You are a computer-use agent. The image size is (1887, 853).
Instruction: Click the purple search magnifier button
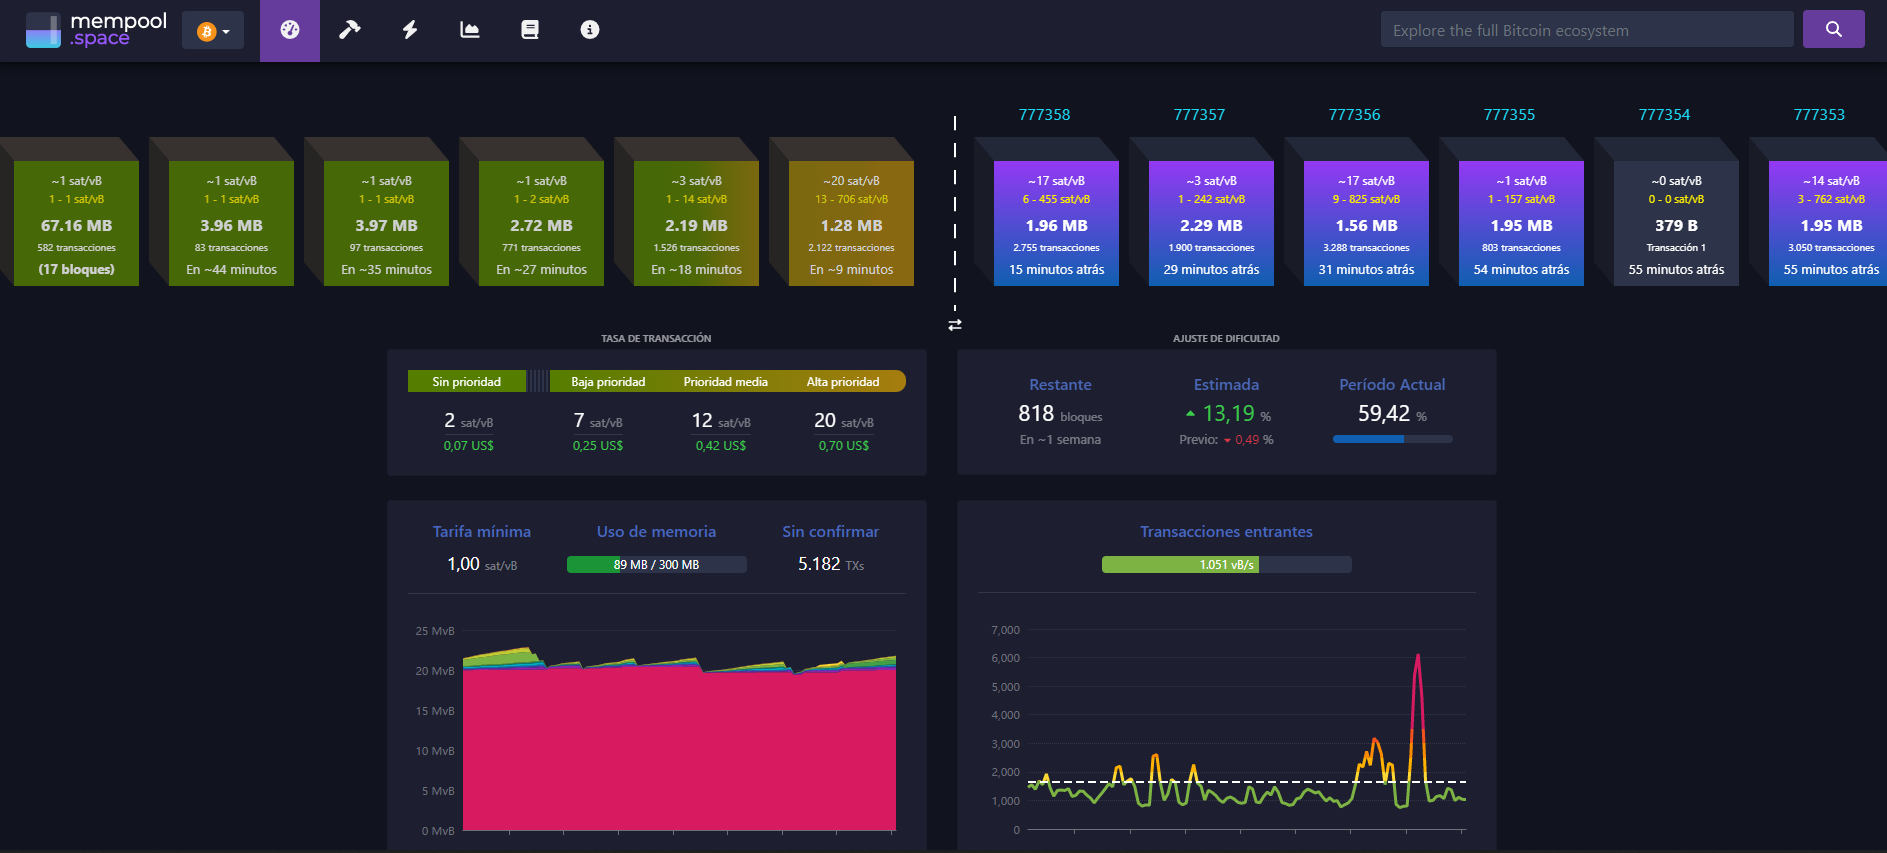coord(1833,29)
